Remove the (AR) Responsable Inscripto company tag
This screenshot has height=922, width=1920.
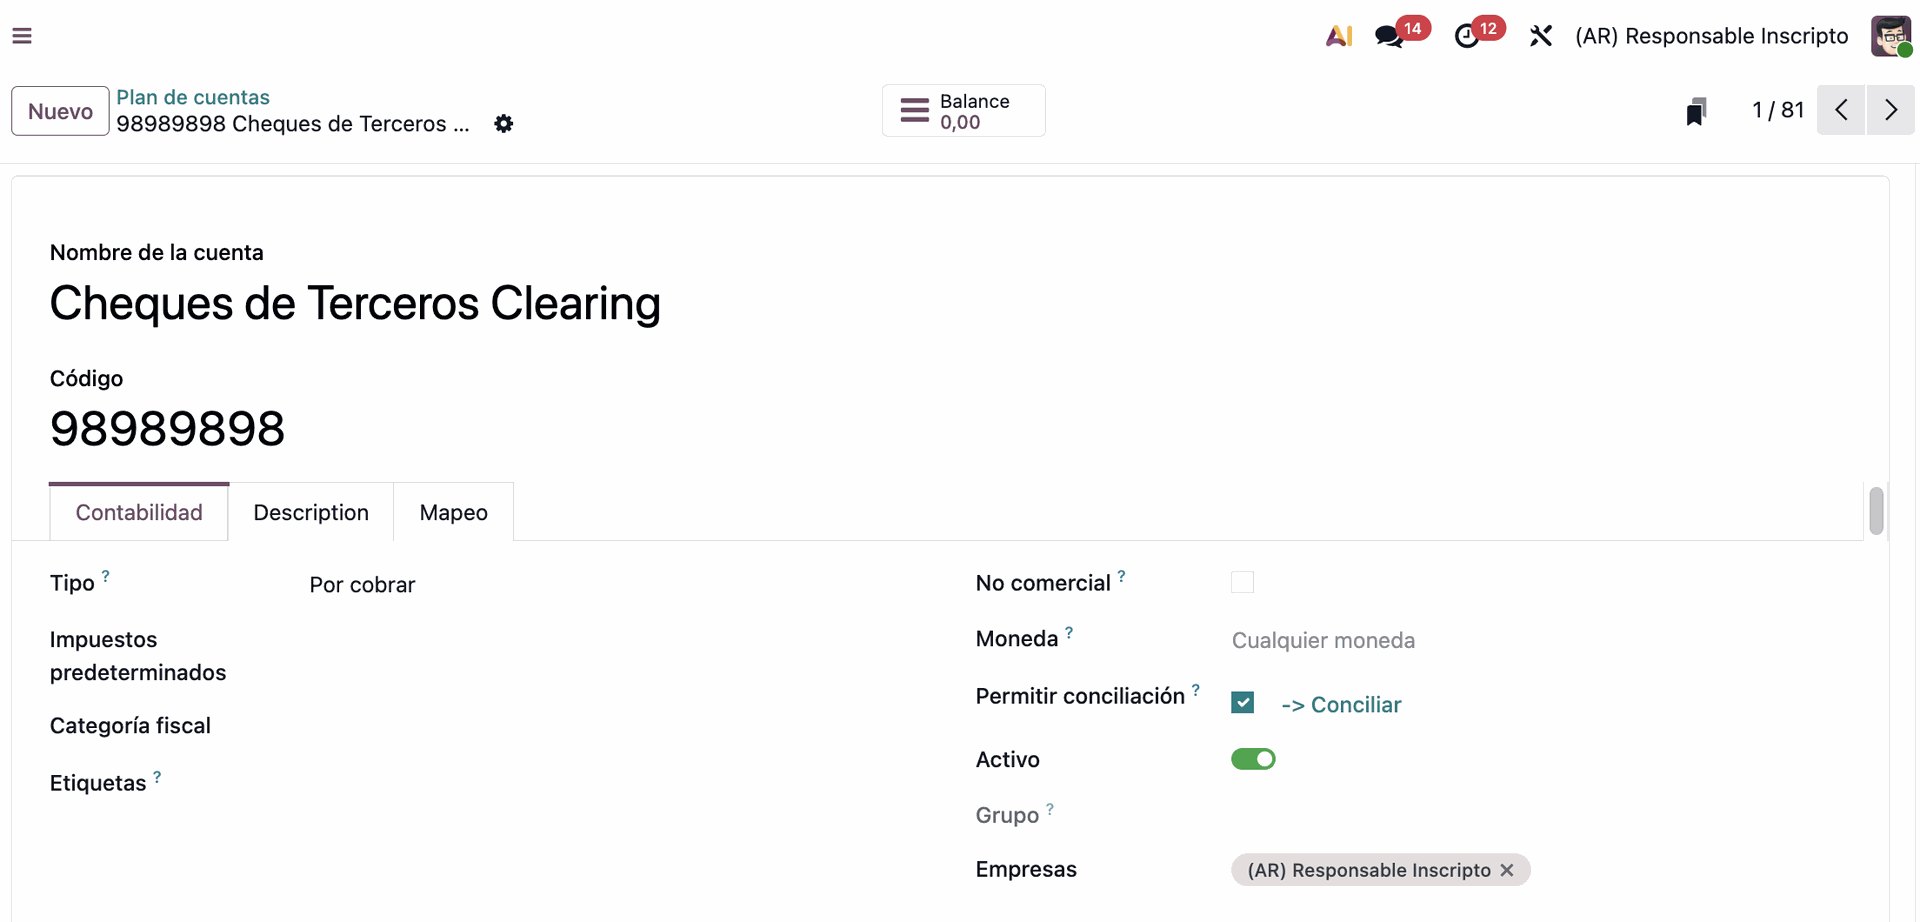[1507, 870]
